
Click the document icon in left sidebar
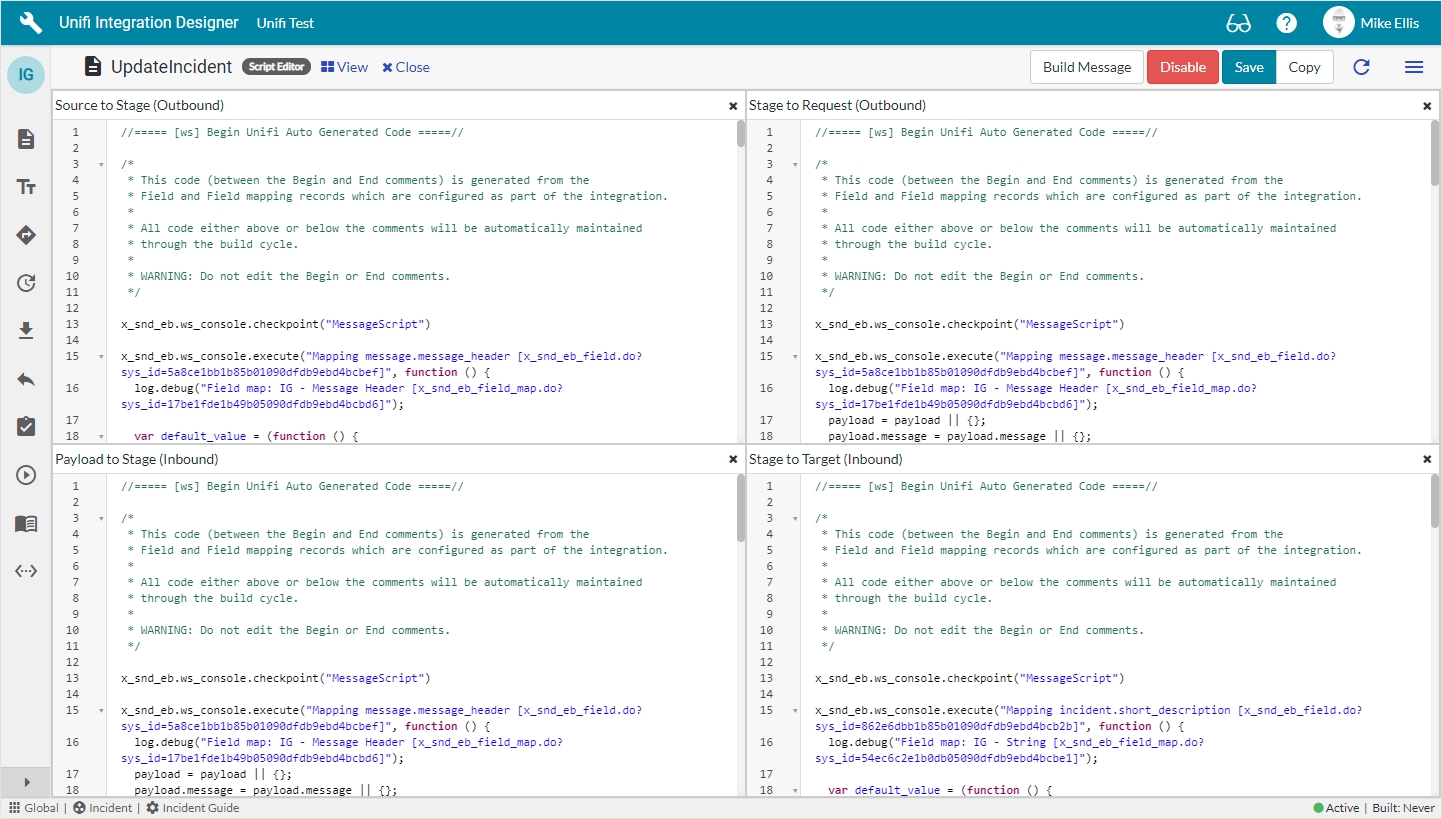tap(26, 139)
